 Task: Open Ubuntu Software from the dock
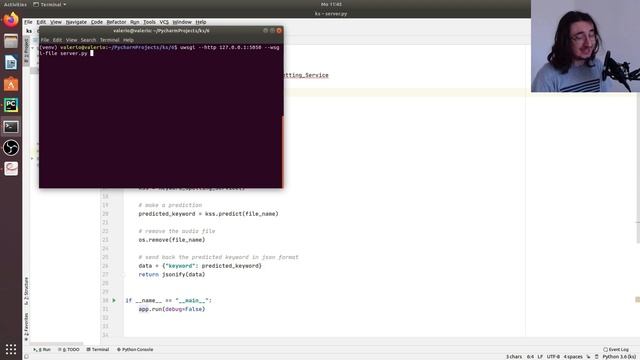point(11,84)
